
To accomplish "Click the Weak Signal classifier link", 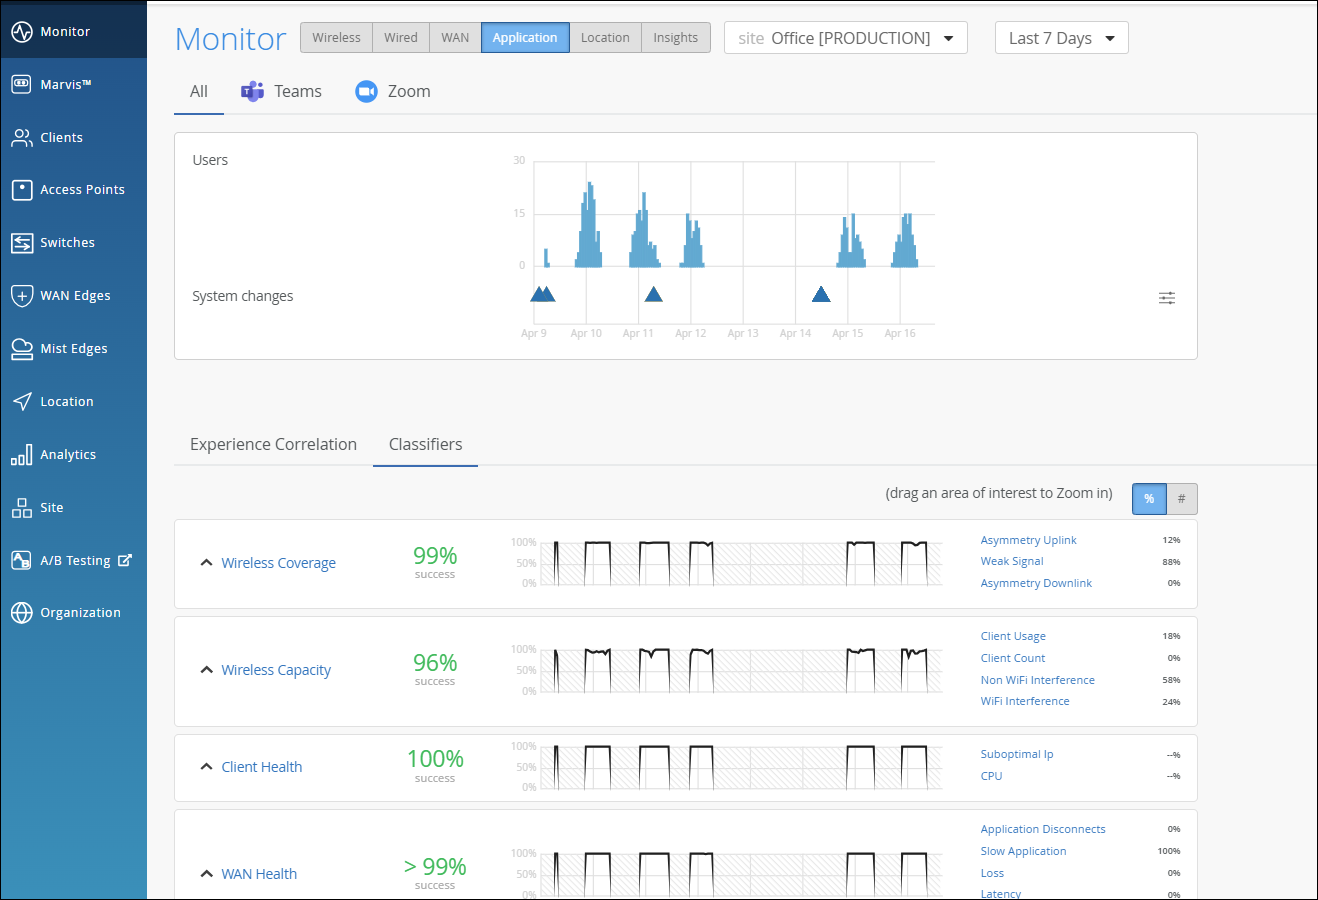I will pyautogui.click(x=1012, y=562).
